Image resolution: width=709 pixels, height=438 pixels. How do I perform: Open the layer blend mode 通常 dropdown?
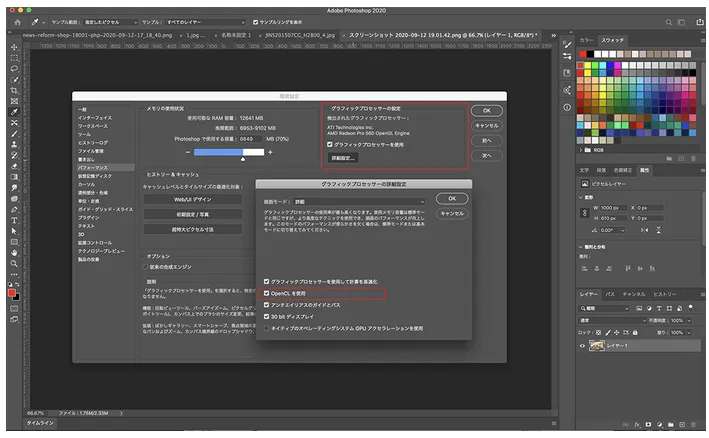point(613,320)
